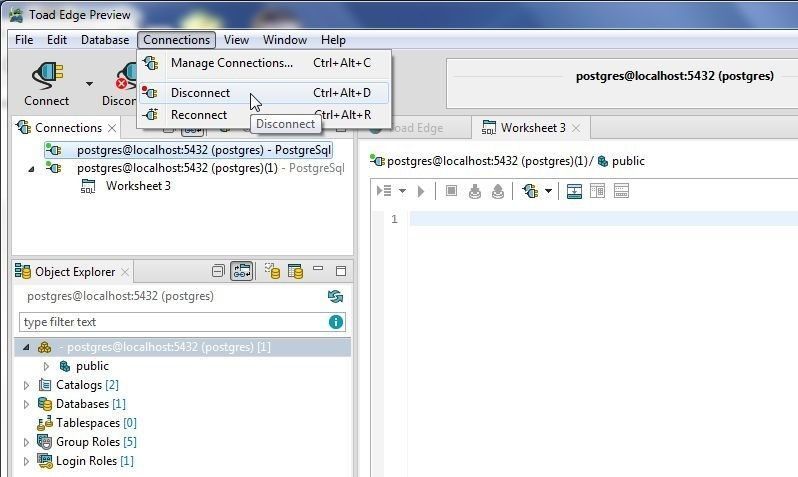Open the View menu
Screen dimensions: 798x477
coord(236,40)
